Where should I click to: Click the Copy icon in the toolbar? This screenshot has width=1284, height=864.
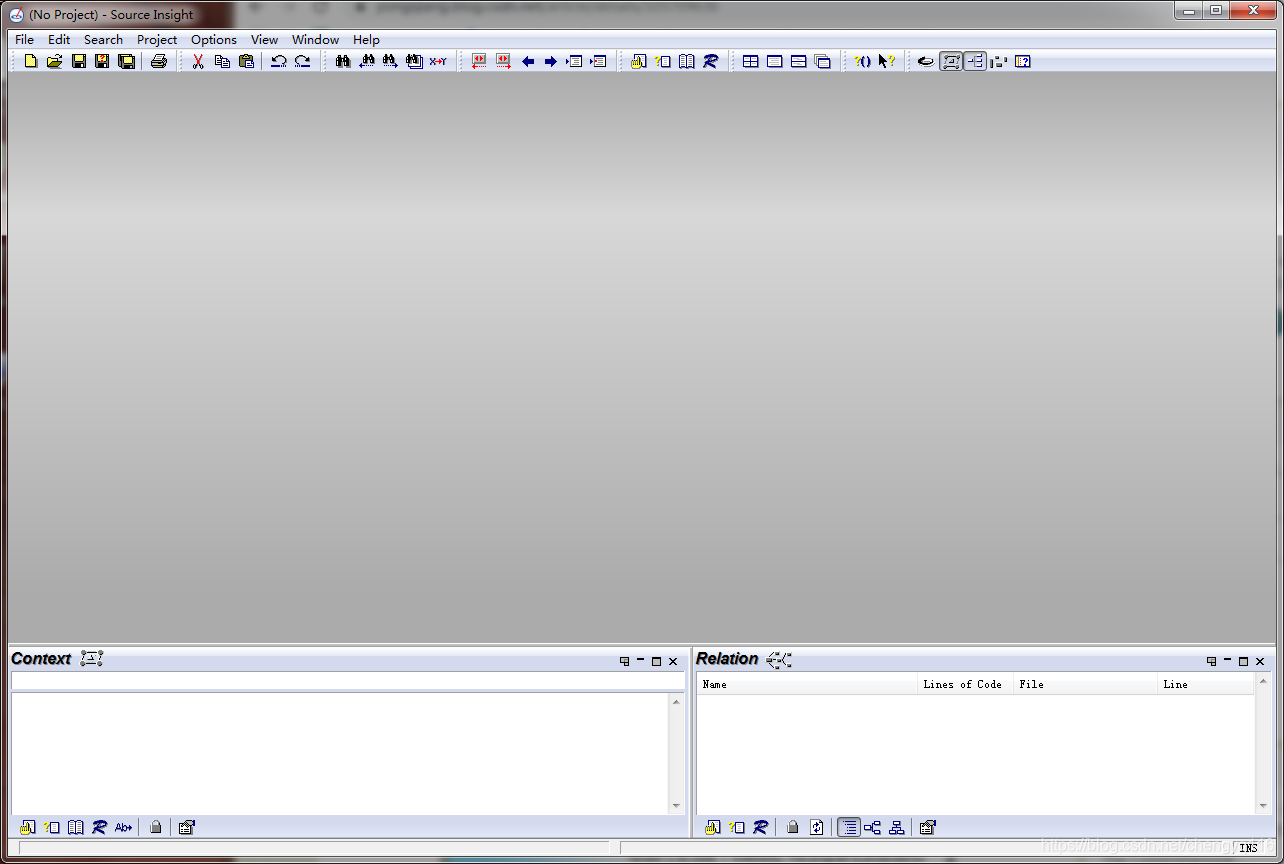coord(222,61)
